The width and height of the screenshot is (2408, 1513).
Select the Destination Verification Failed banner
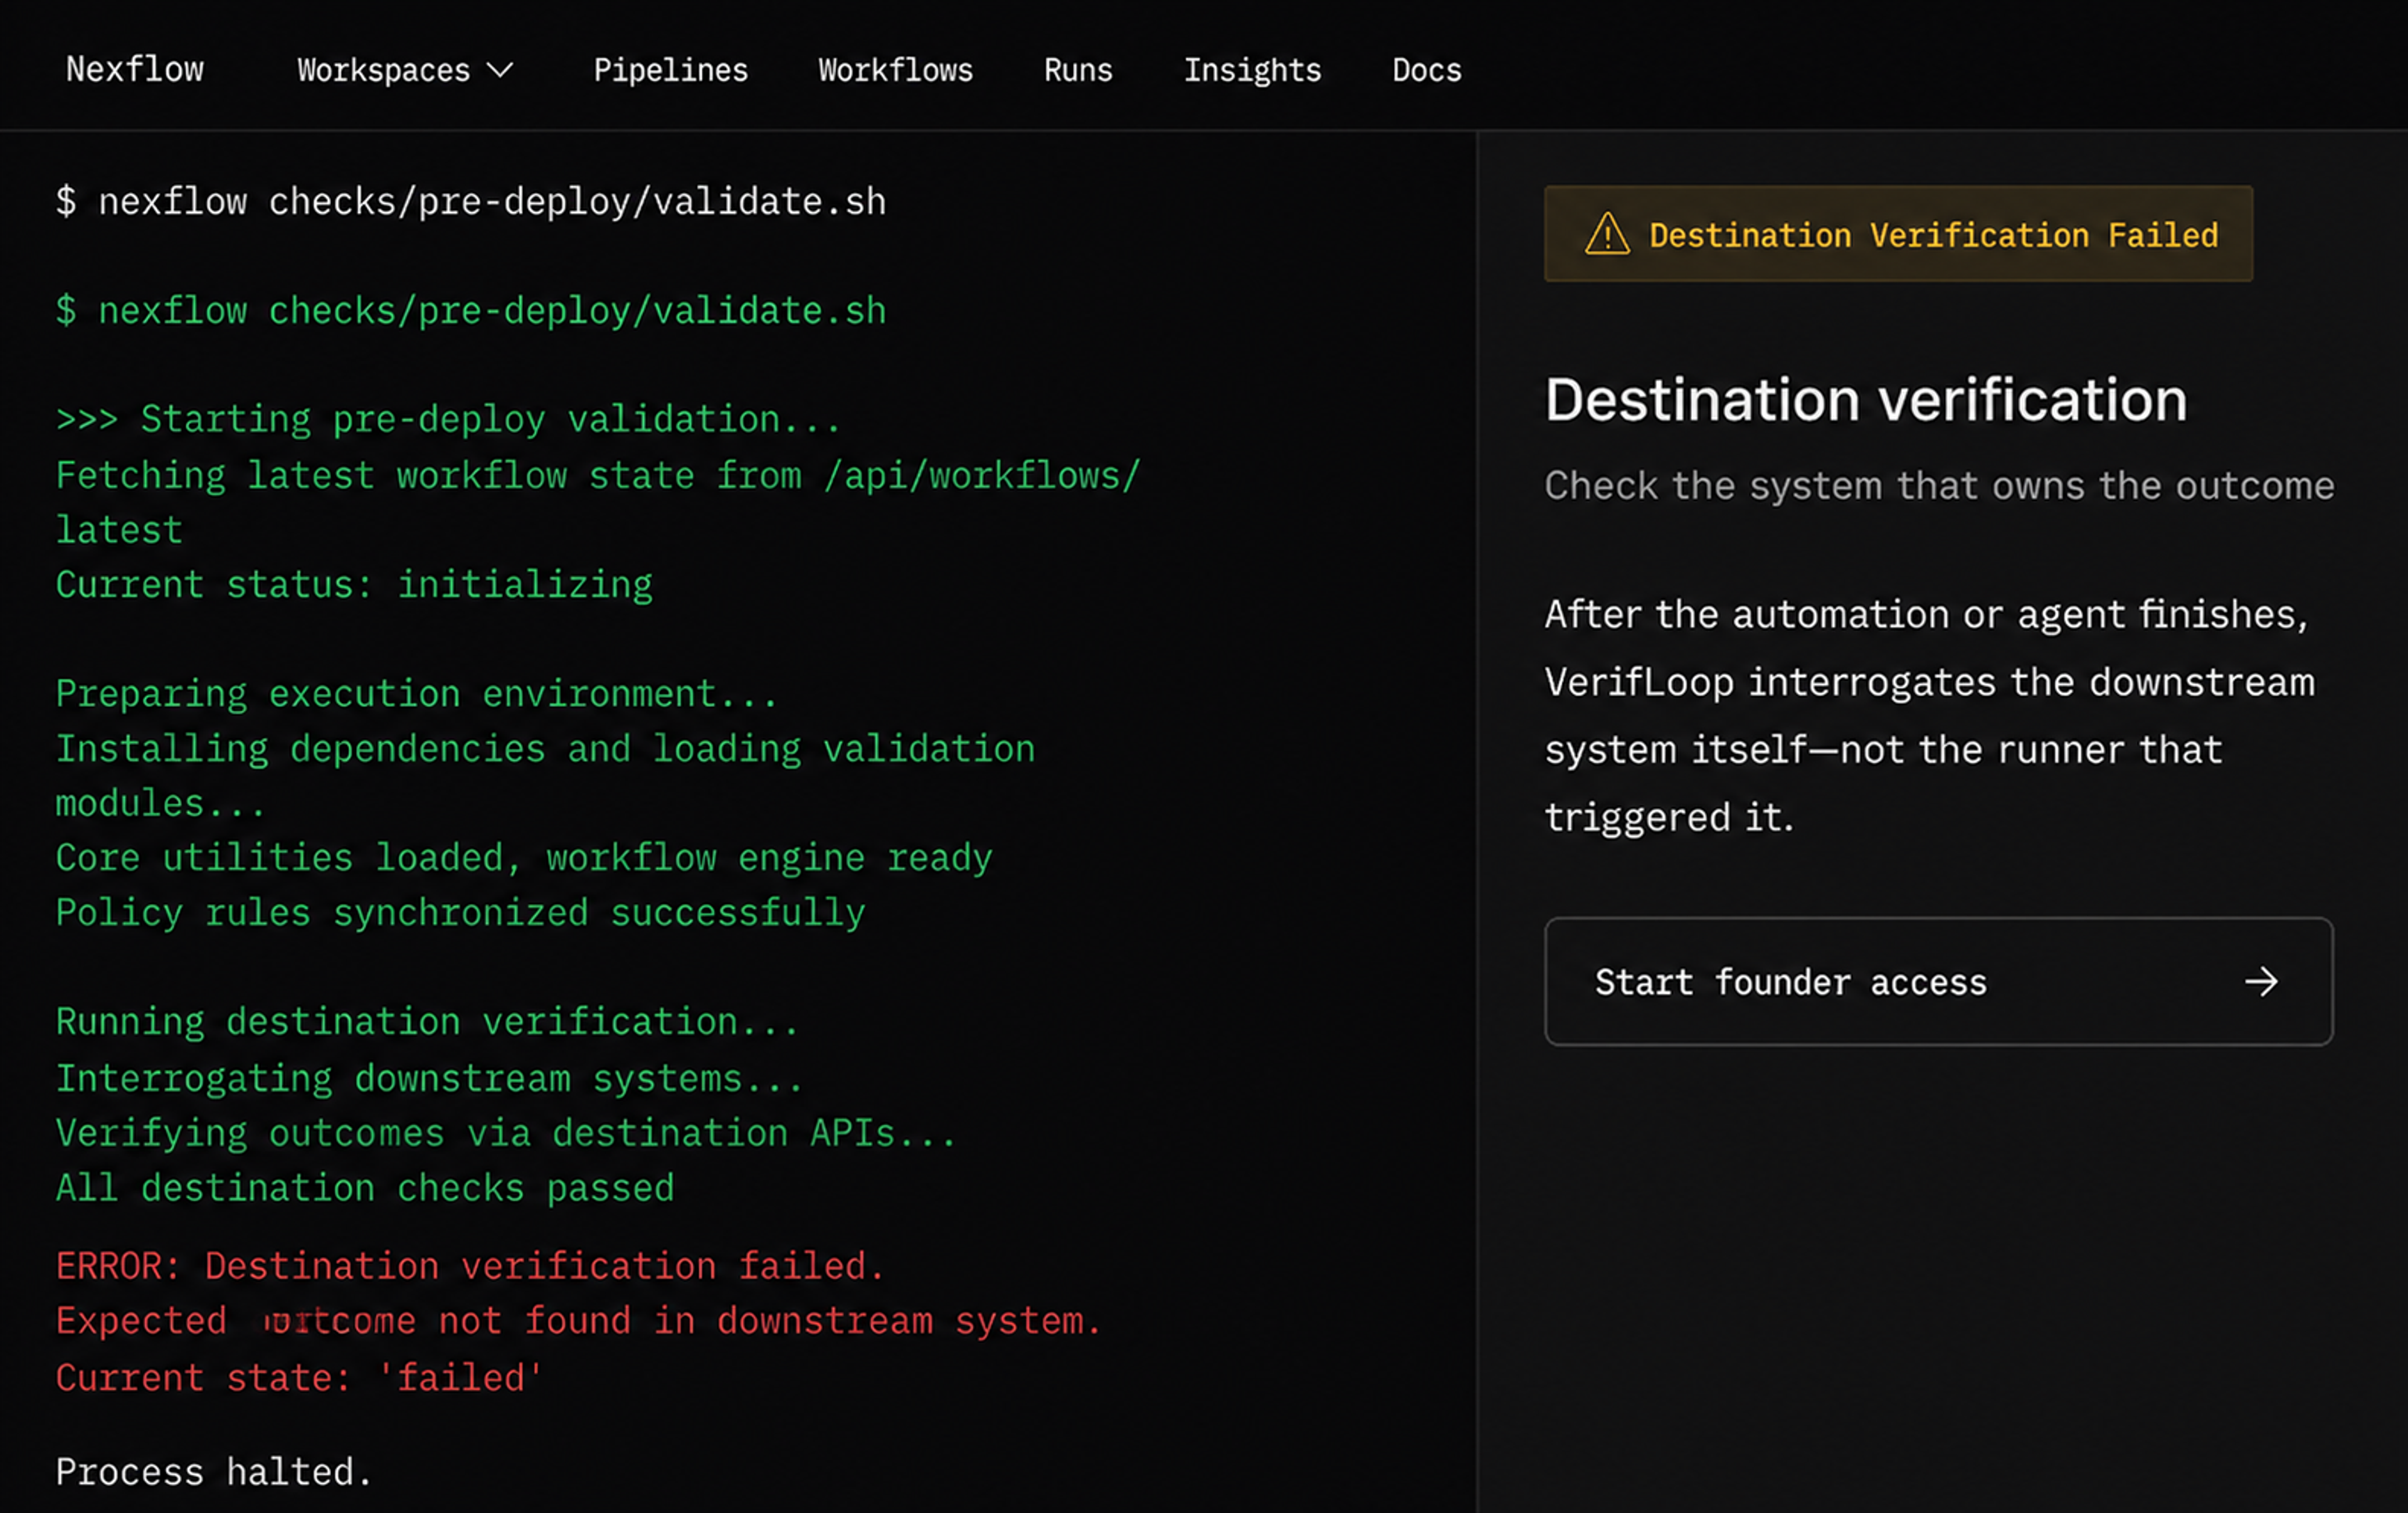[x=1898, y=233]
